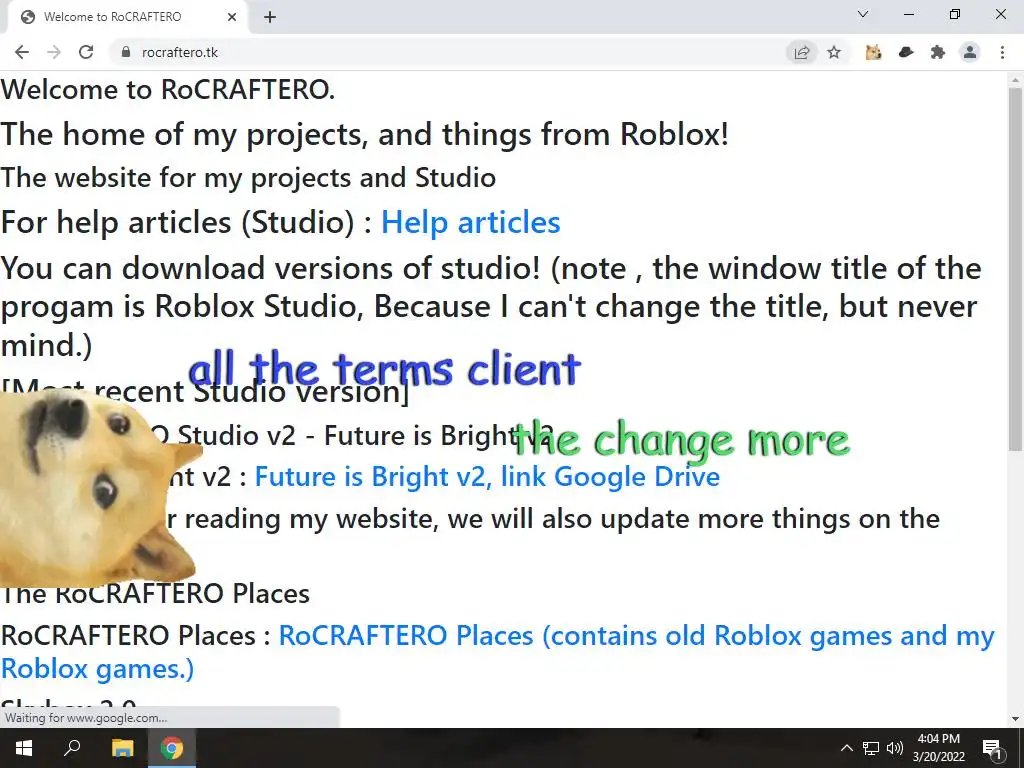1024x768 pixels.
Task: Click the 'The RoCRAFTERO Places' heading text
Action: click(x=155, y=594)
